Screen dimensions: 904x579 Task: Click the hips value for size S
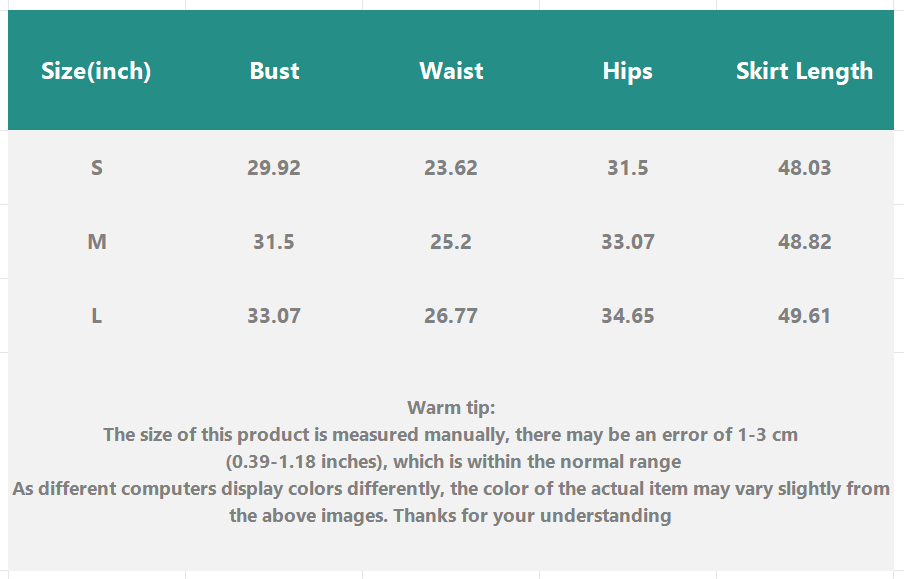coord(627,168)
